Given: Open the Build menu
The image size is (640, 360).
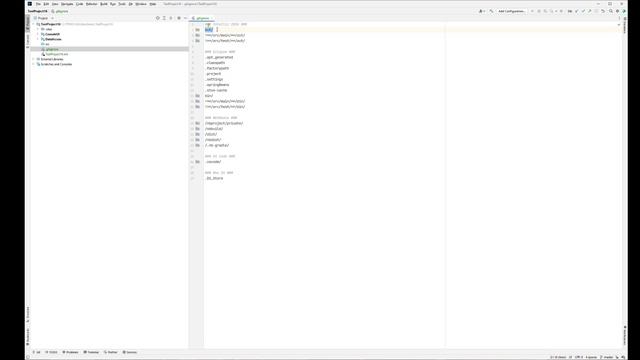Looking at the screenshot, I should click(x=104, y=4).
